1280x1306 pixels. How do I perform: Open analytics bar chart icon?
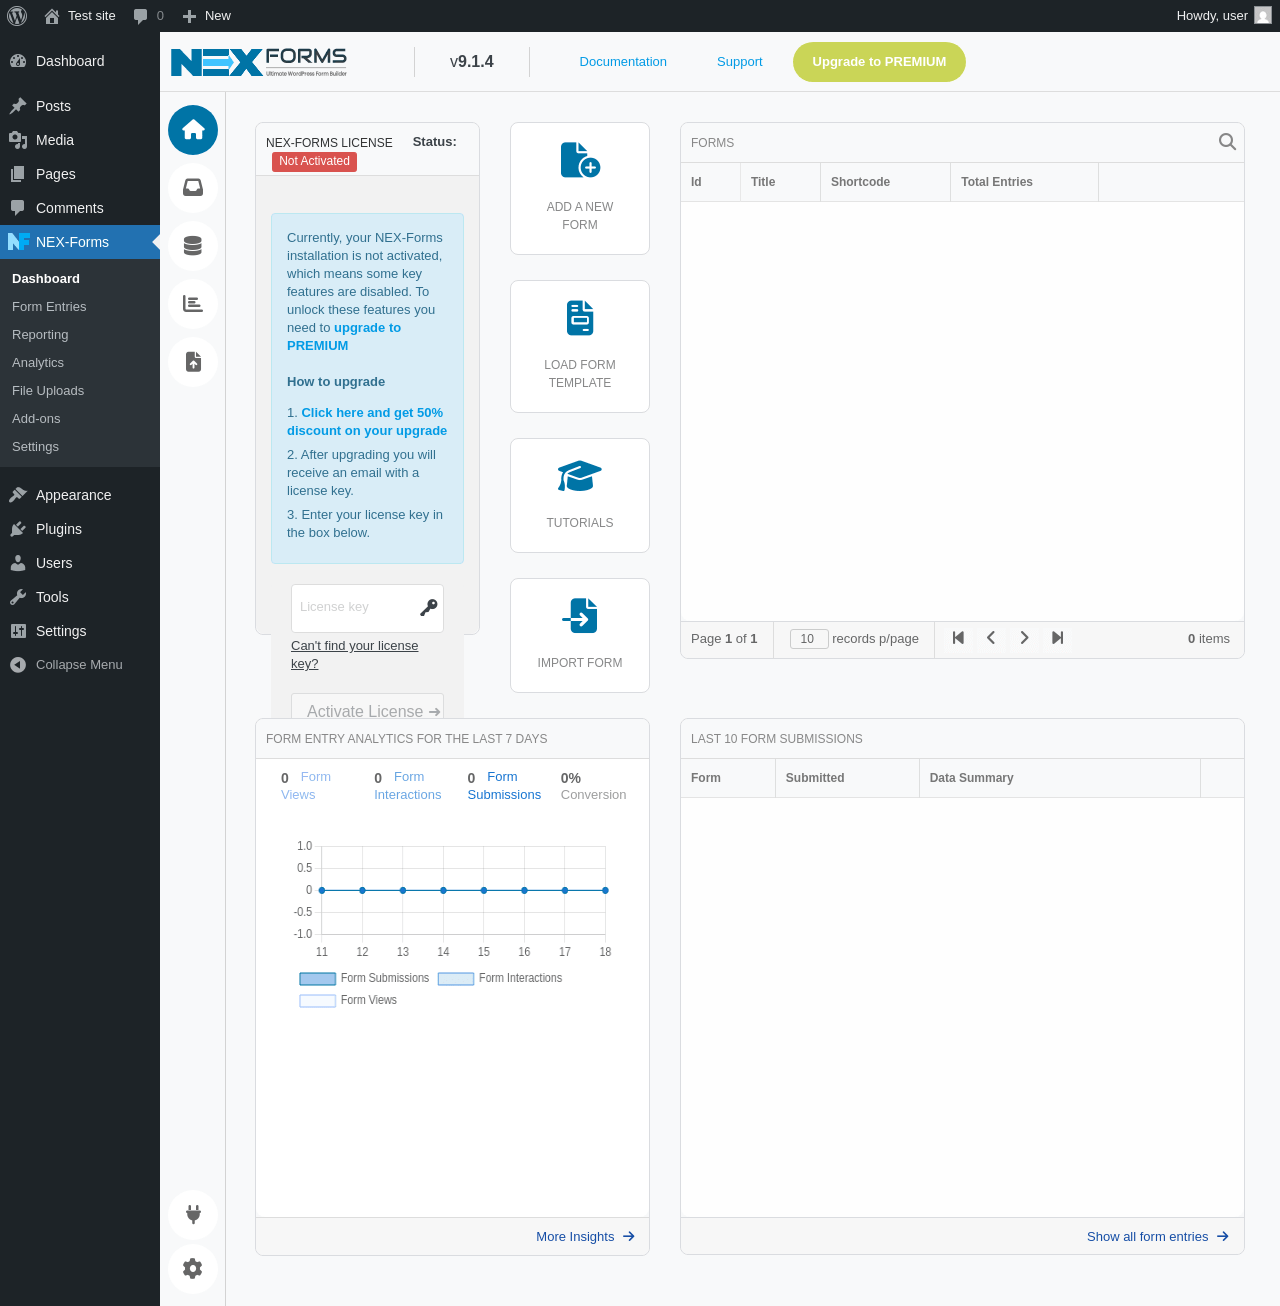[x=193, y=304]
